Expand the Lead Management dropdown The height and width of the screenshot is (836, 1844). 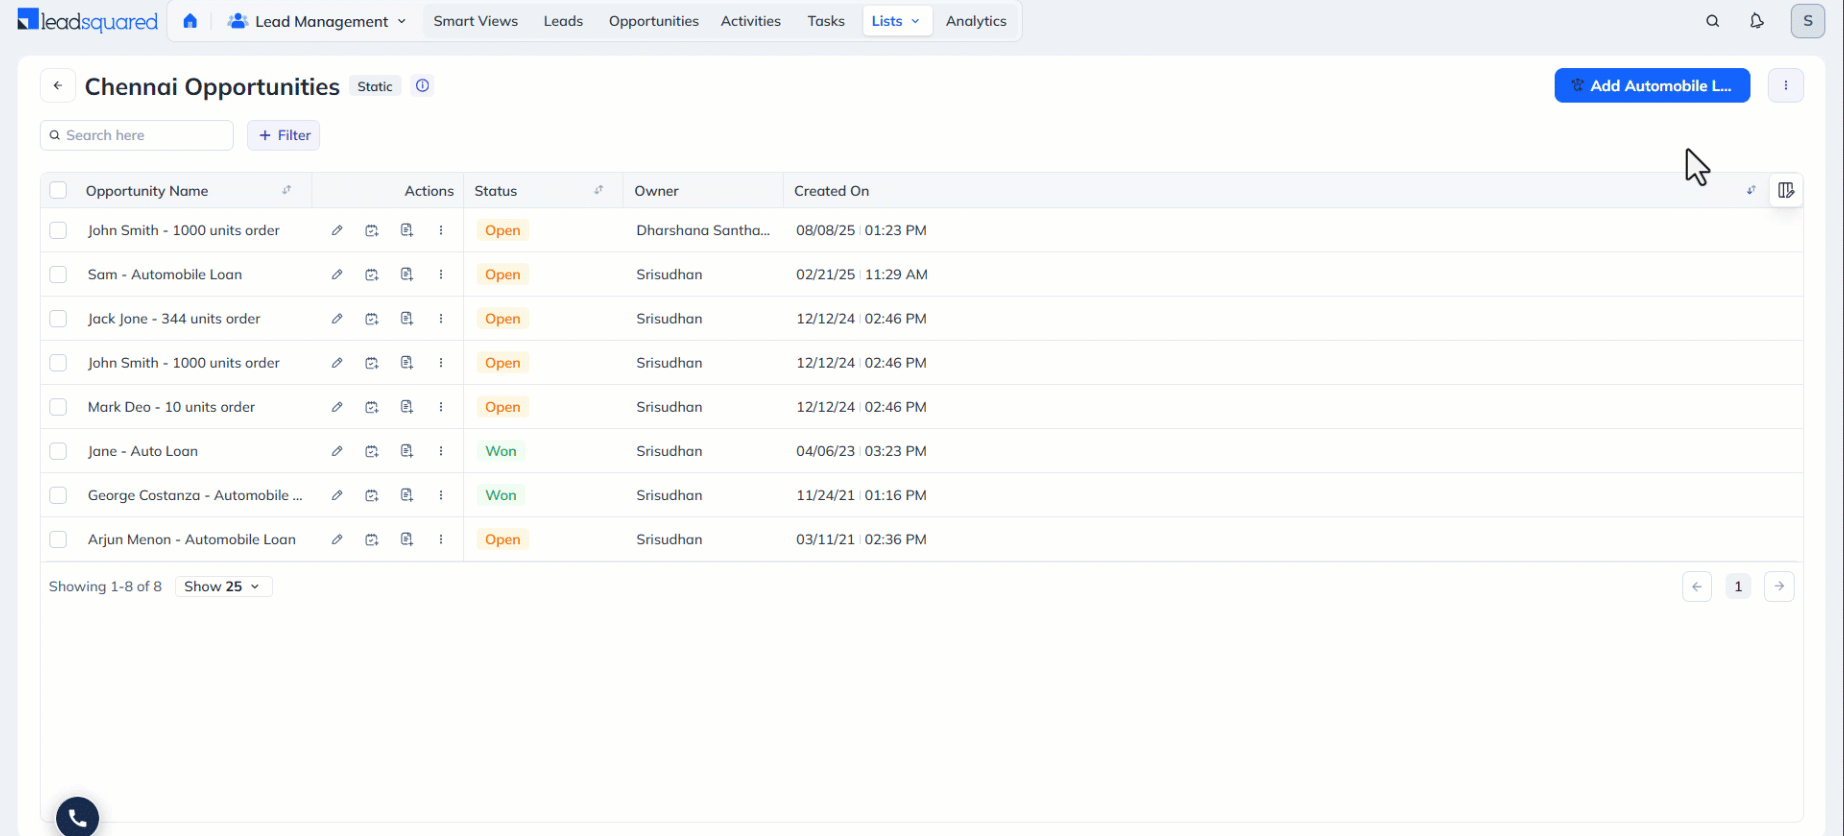tap(317, 21)
